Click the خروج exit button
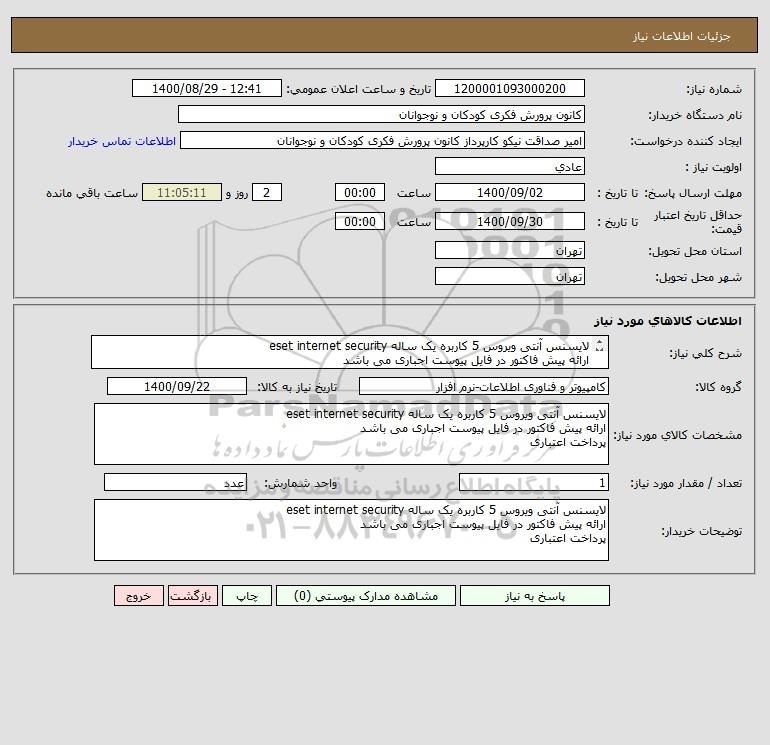This screenshot has width=770, height=745. 138,596
